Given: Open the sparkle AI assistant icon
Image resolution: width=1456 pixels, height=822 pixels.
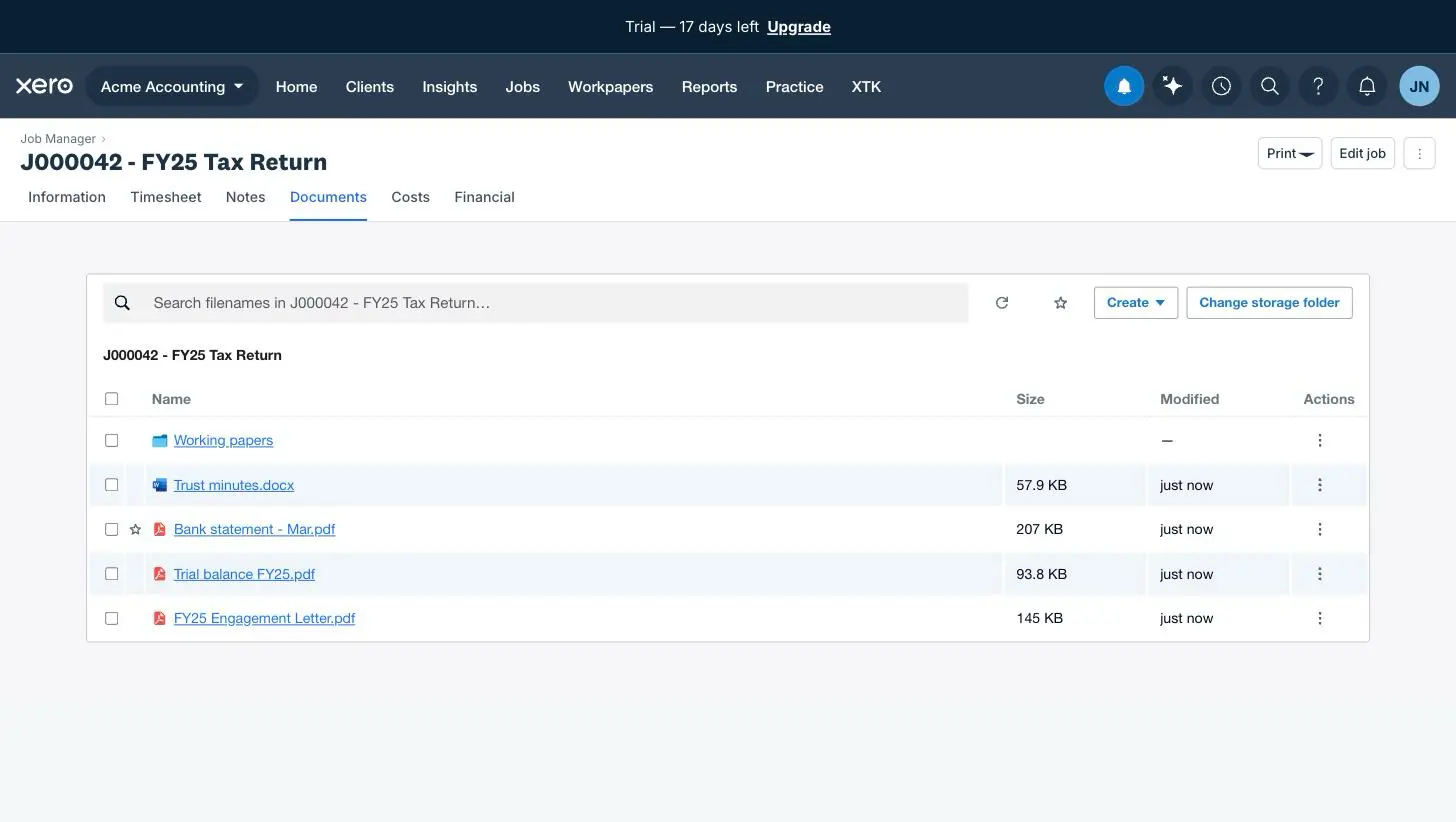Looking at the screenshot, I should (1173, 86).
